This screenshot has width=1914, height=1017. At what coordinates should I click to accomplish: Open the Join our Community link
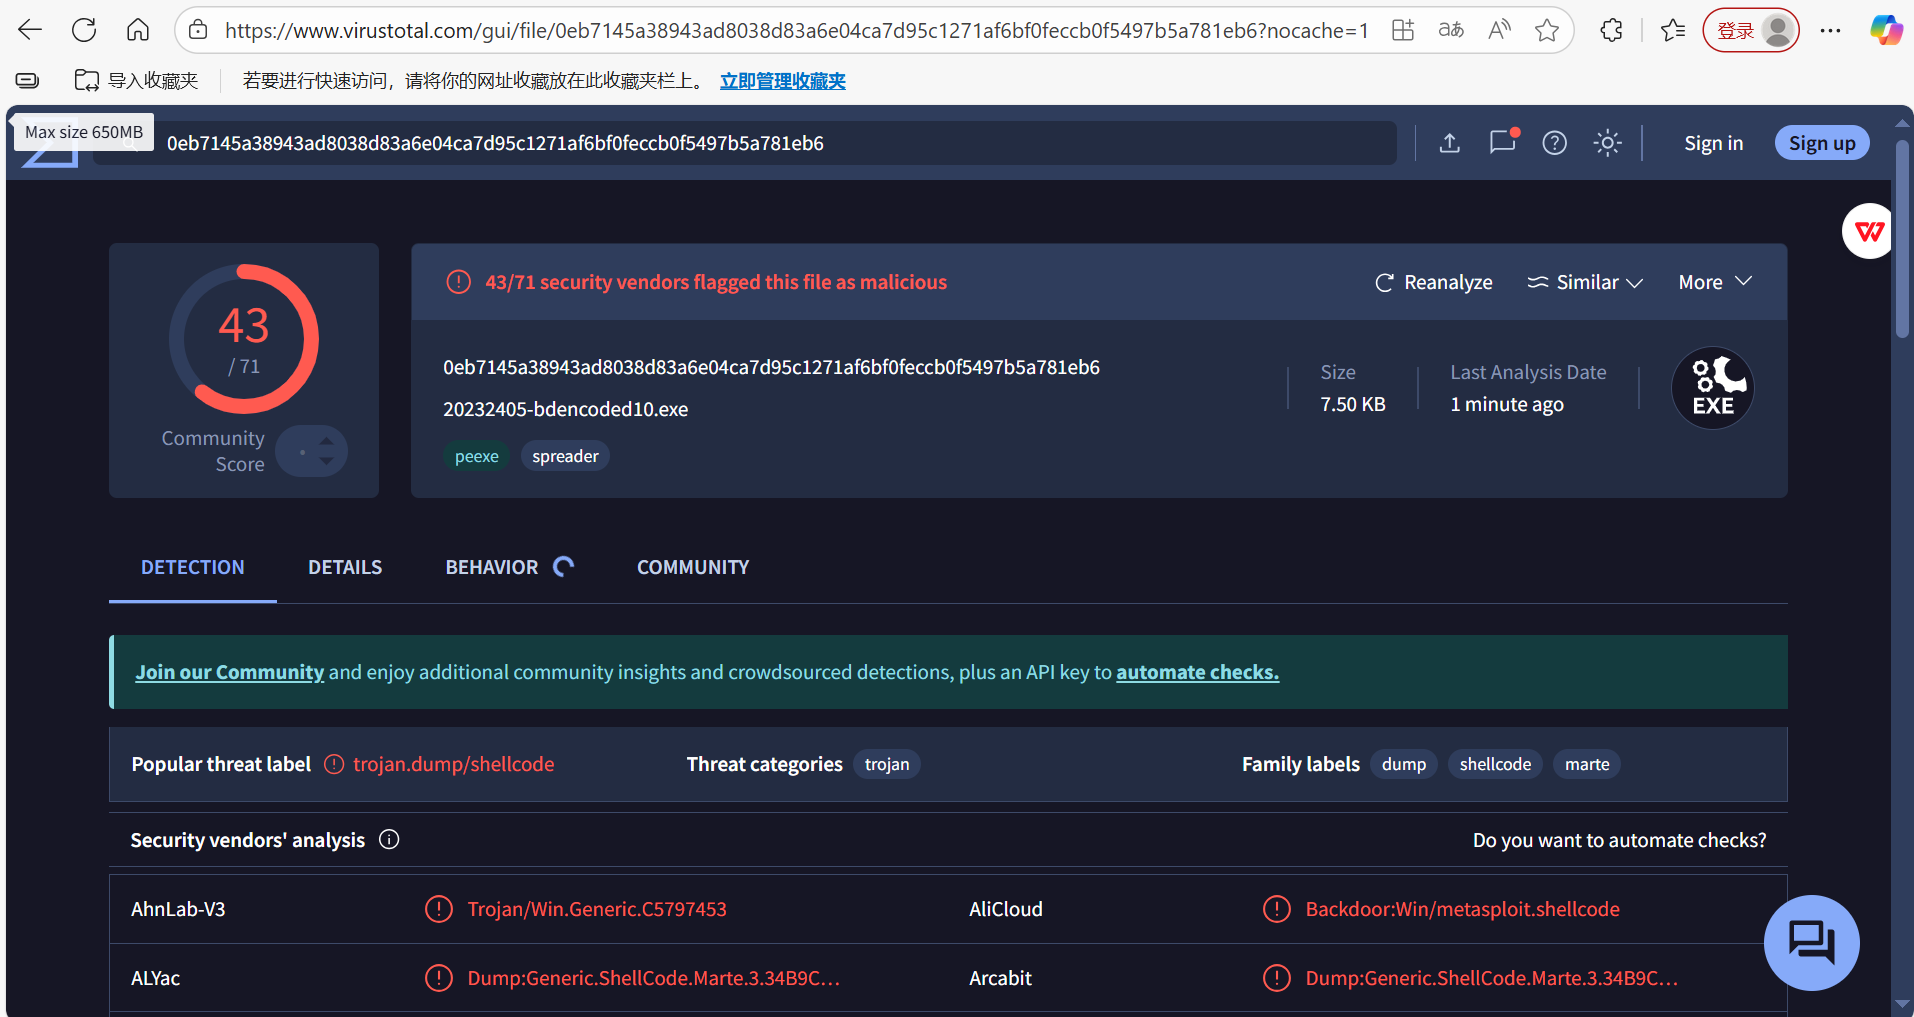(x=230, y=672)
